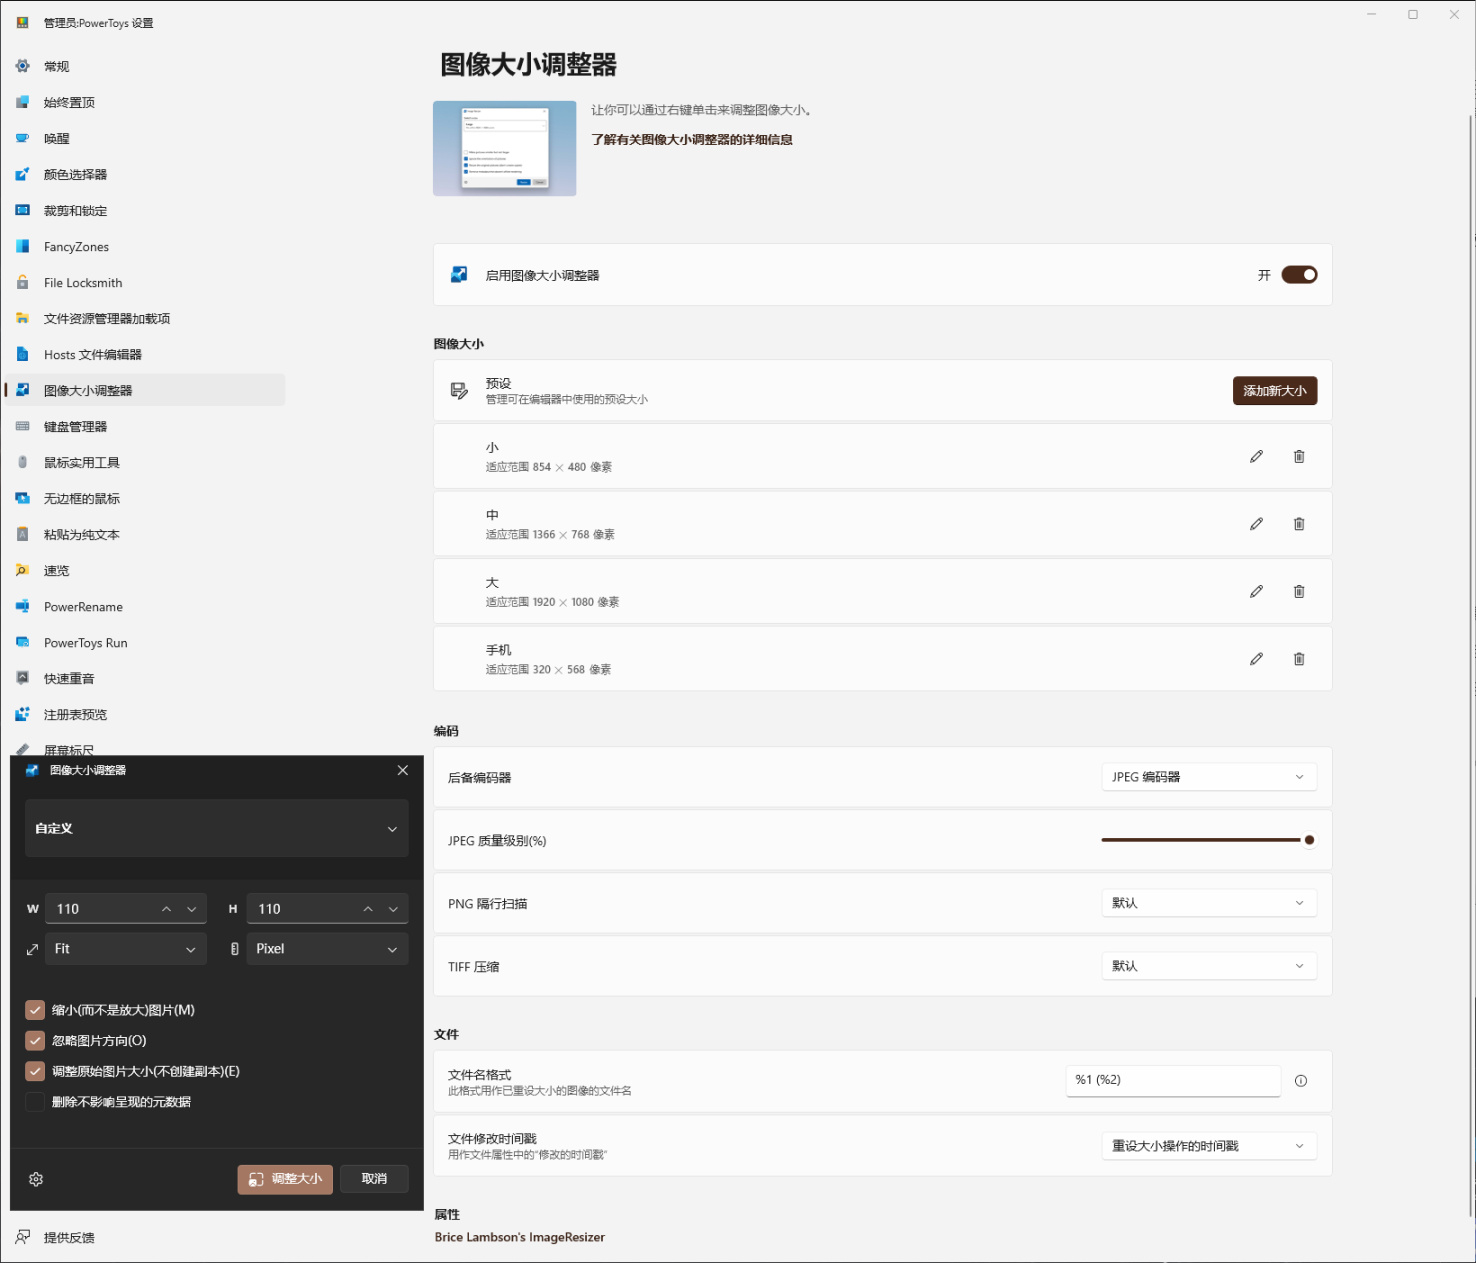
Task: Click the Hosts 文件编辑器 icon
Action: [22, 354]
